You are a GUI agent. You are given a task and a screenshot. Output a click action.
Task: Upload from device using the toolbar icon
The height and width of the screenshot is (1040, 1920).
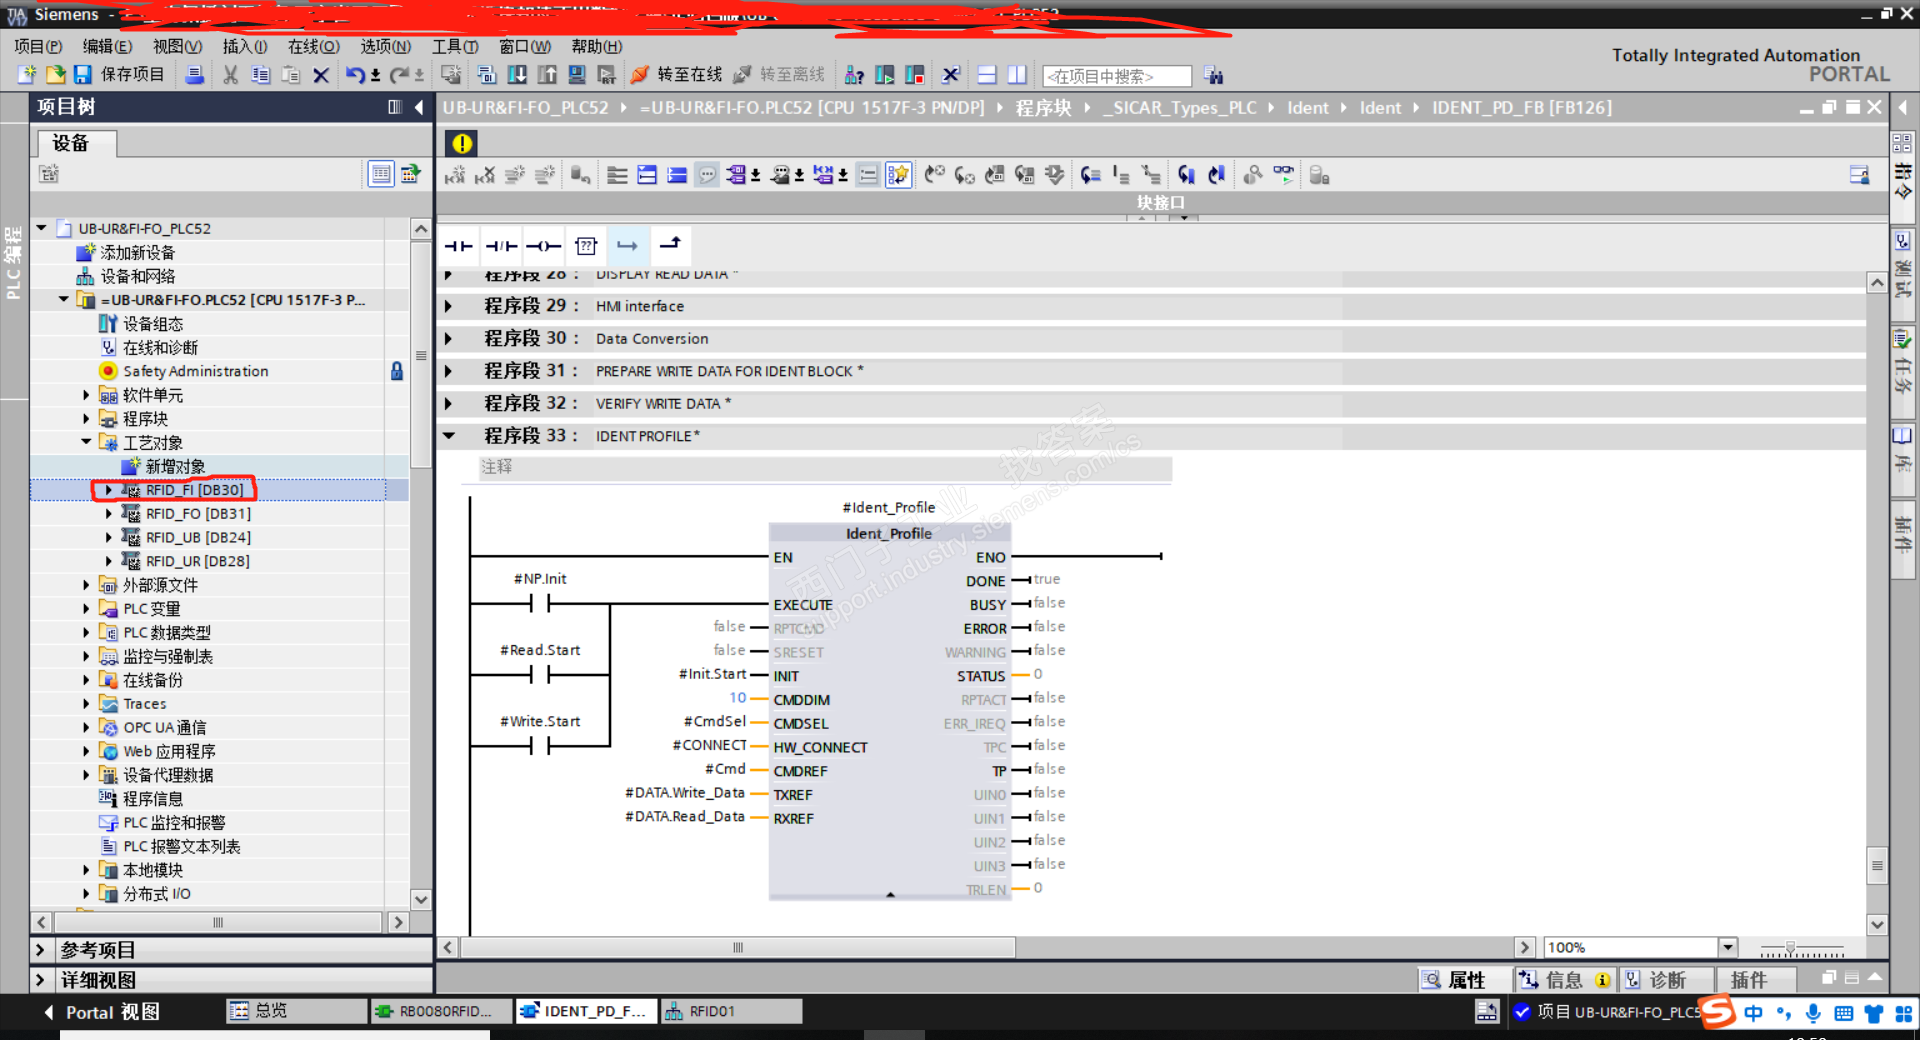[x=547, y=75]
